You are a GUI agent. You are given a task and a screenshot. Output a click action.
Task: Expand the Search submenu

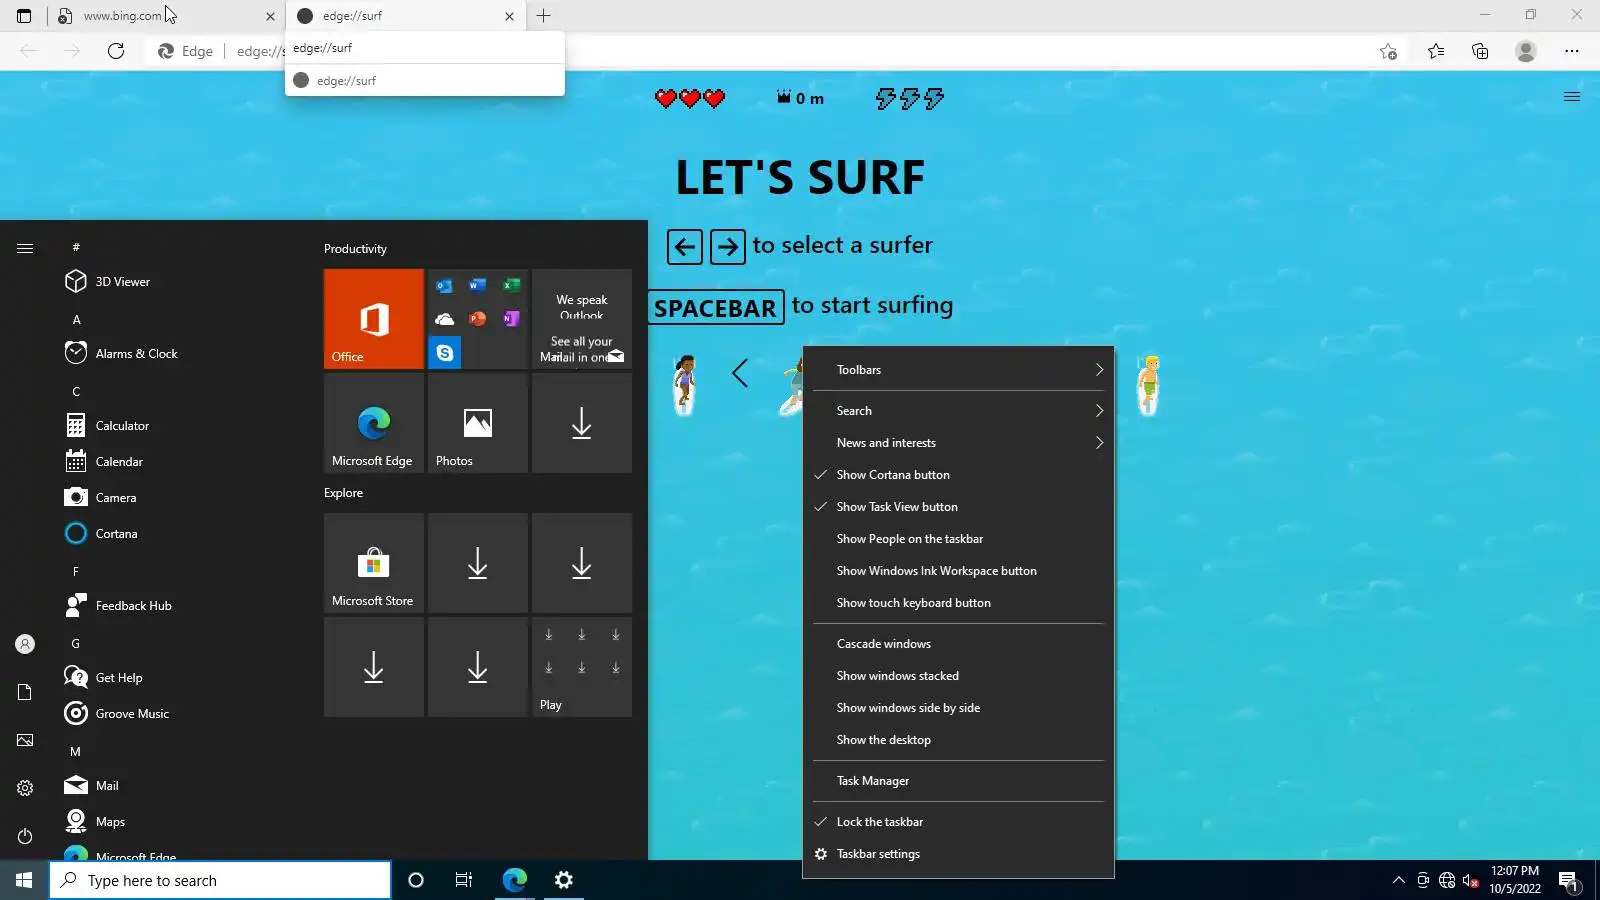pos(958,411)
